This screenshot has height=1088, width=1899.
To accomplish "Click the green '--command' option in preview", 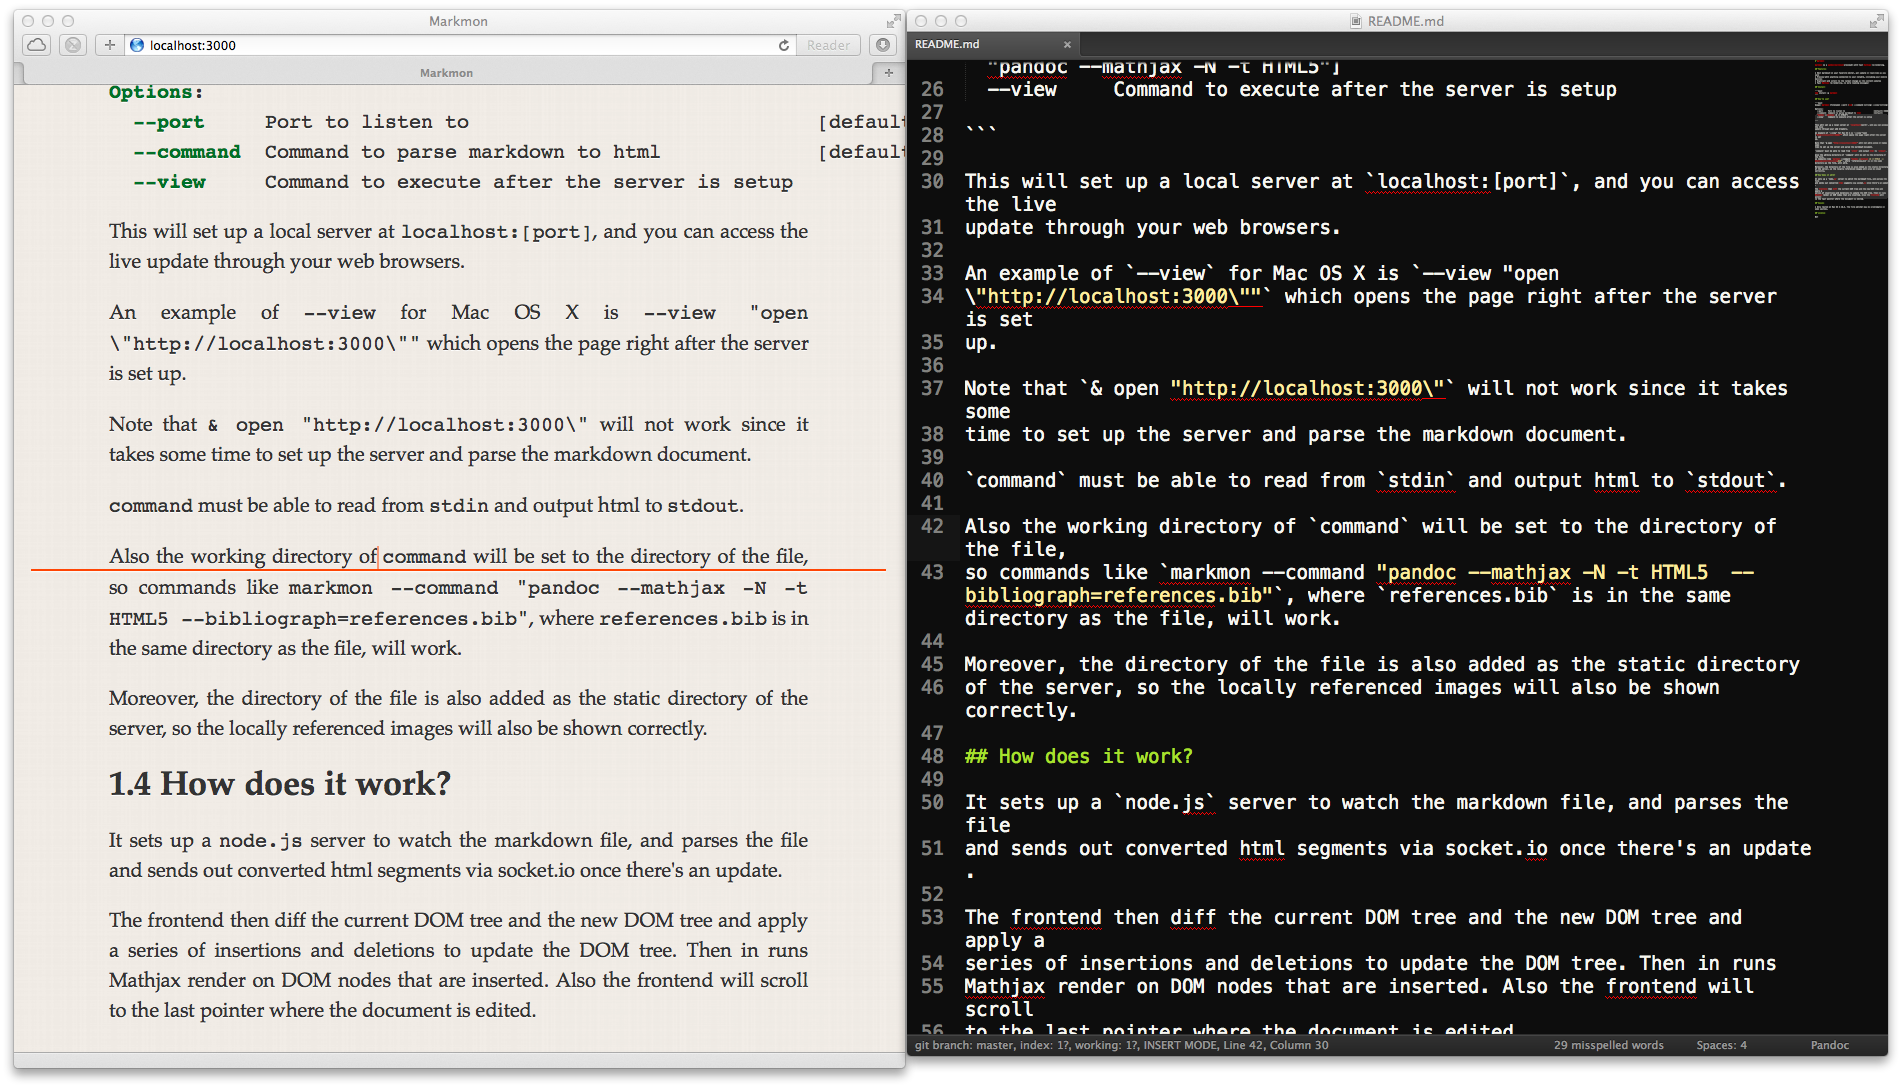I will pos(187,152).
